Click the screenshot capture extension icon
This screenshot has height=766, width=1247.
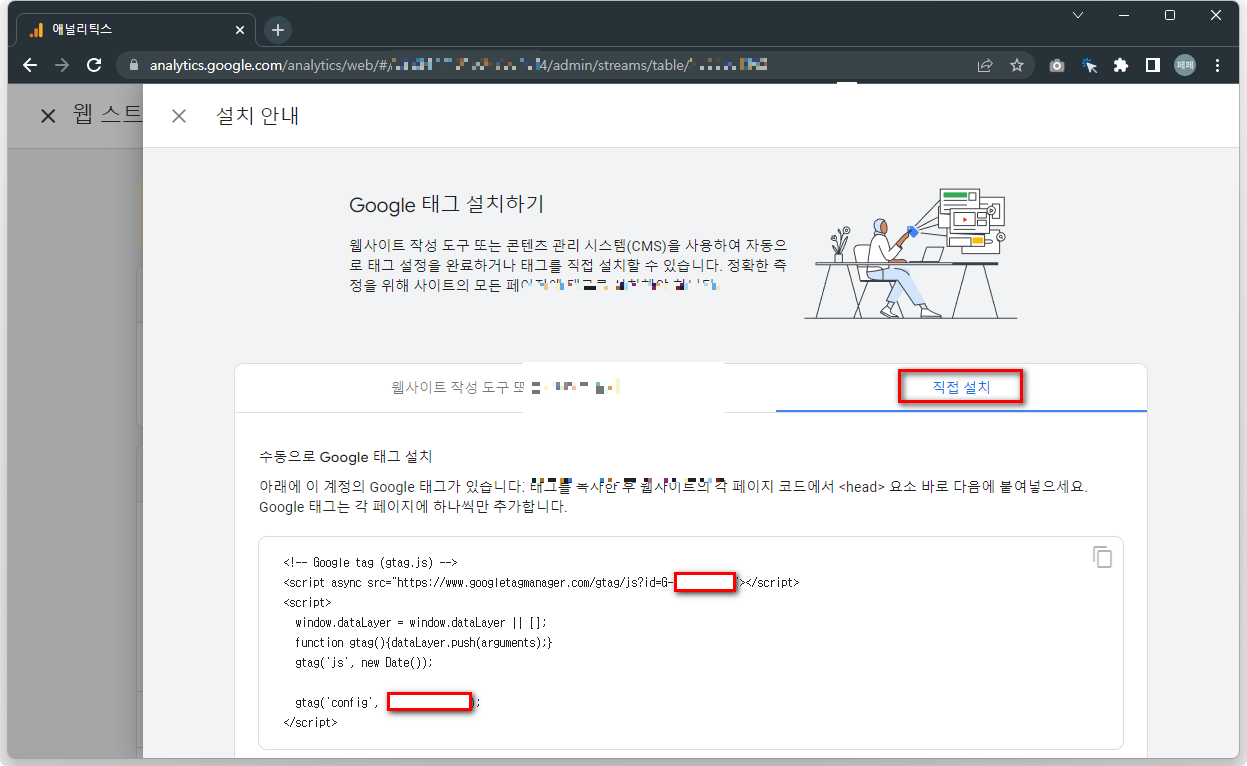tap(1056, 64)
